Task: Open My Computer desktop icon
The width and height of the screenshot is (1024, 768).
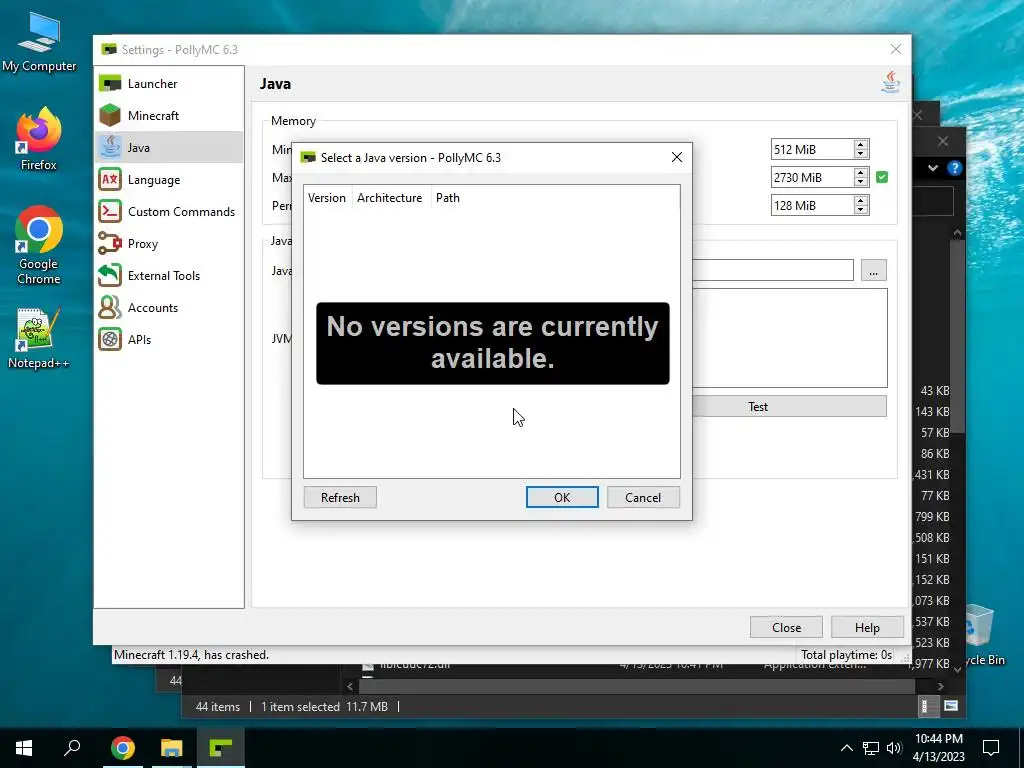Action: (x=39, y=42)
